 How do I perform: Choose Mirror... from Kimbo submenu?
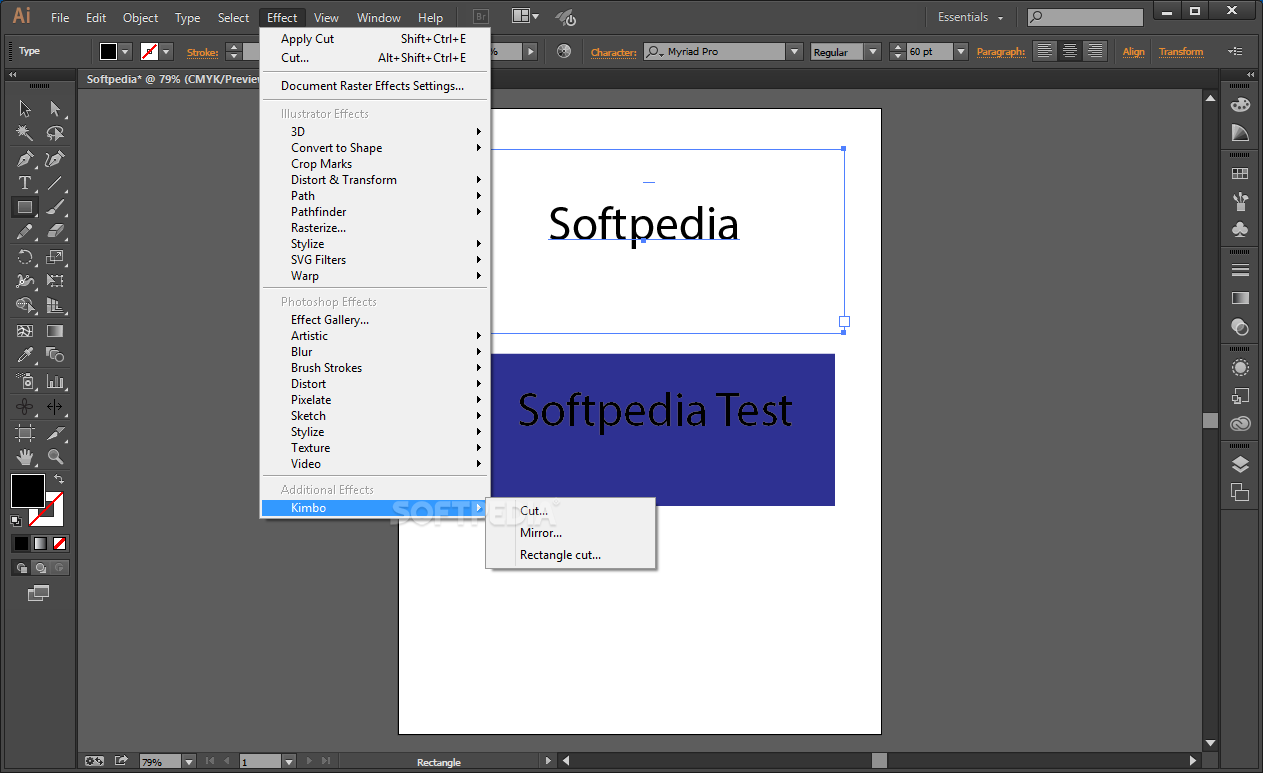pyautogui.click(x=541, y=533)
